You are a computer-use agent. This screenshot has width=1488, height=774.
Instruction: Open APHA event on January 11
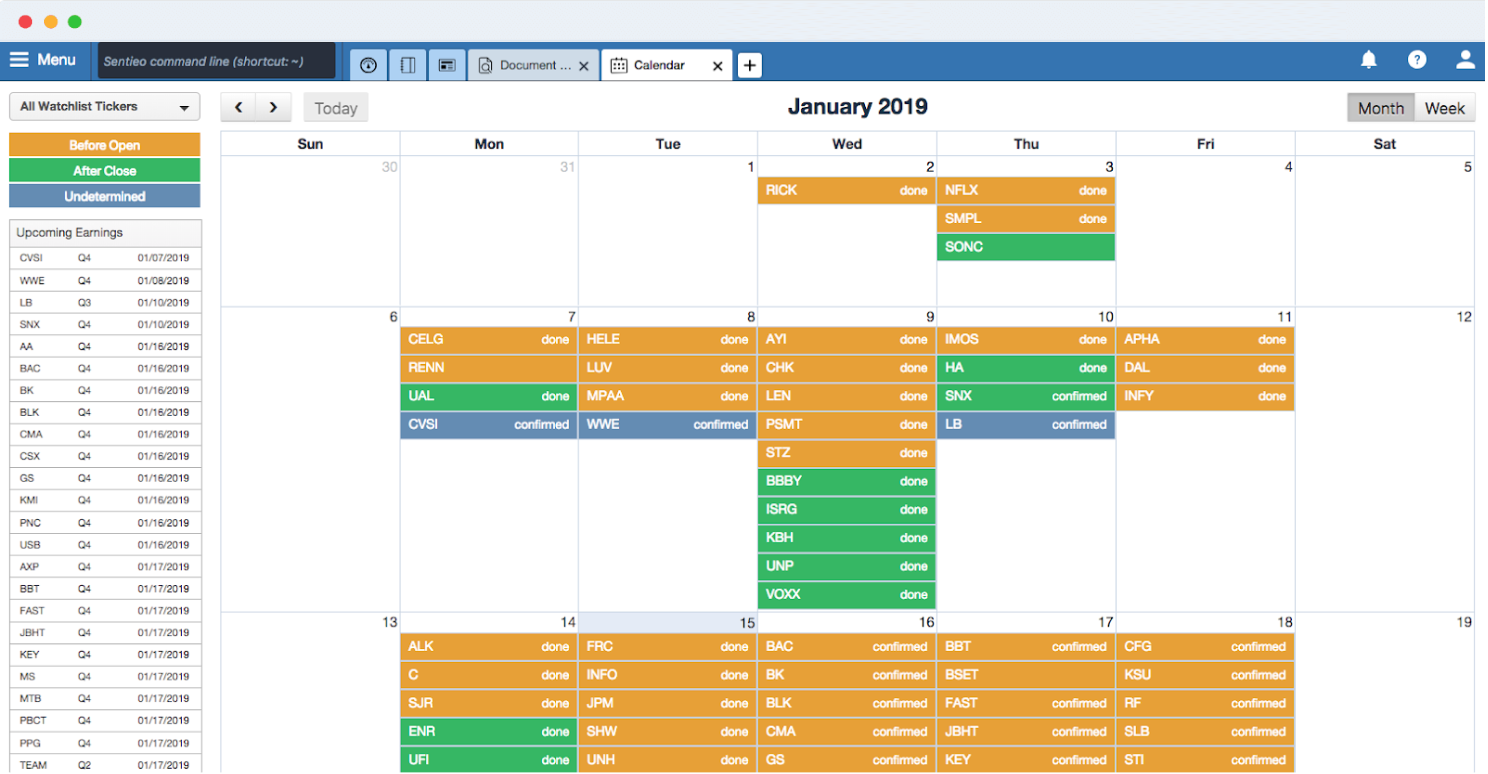point(1205,340)
